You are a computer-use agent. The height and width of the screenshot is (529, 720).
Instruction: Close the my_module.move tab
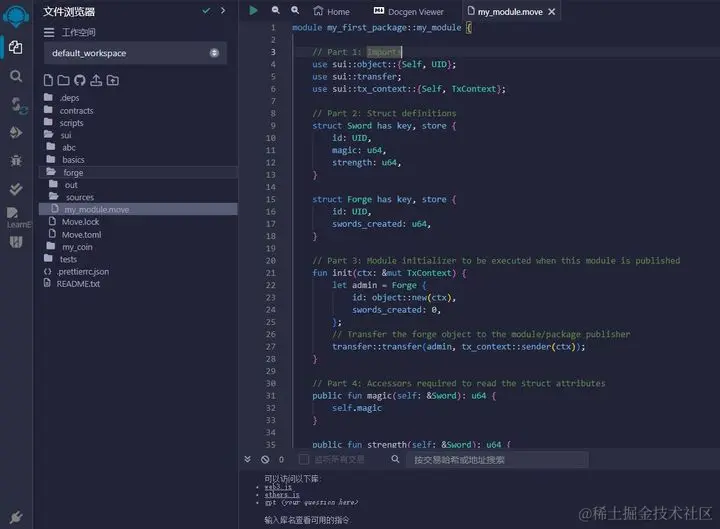552,11
